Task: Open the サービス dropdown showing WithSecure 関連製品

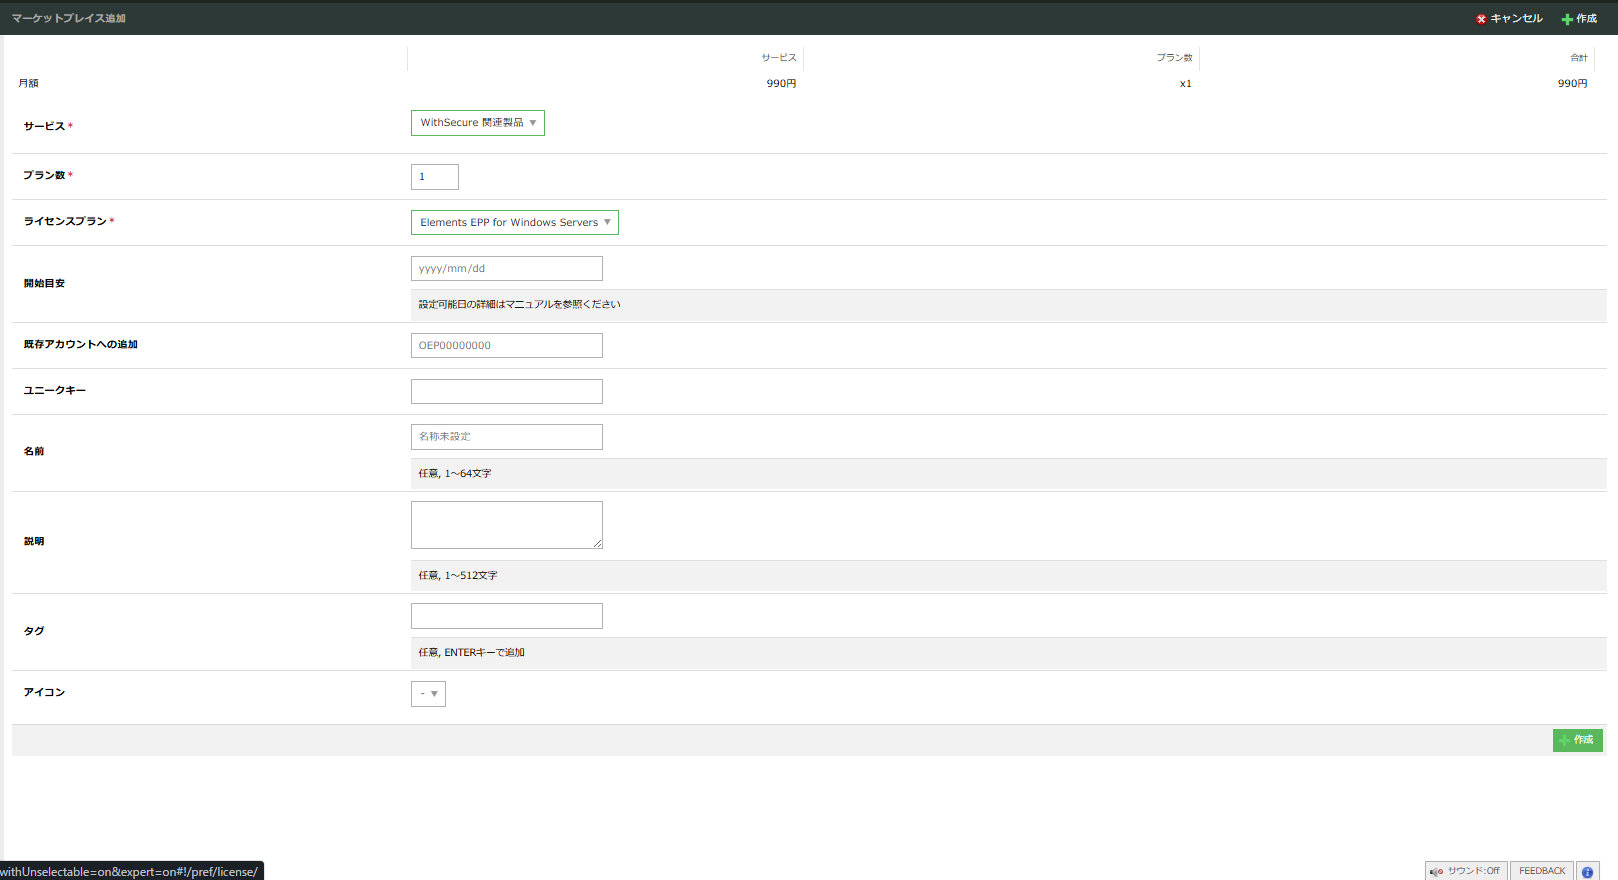Action: click(478, 123)
